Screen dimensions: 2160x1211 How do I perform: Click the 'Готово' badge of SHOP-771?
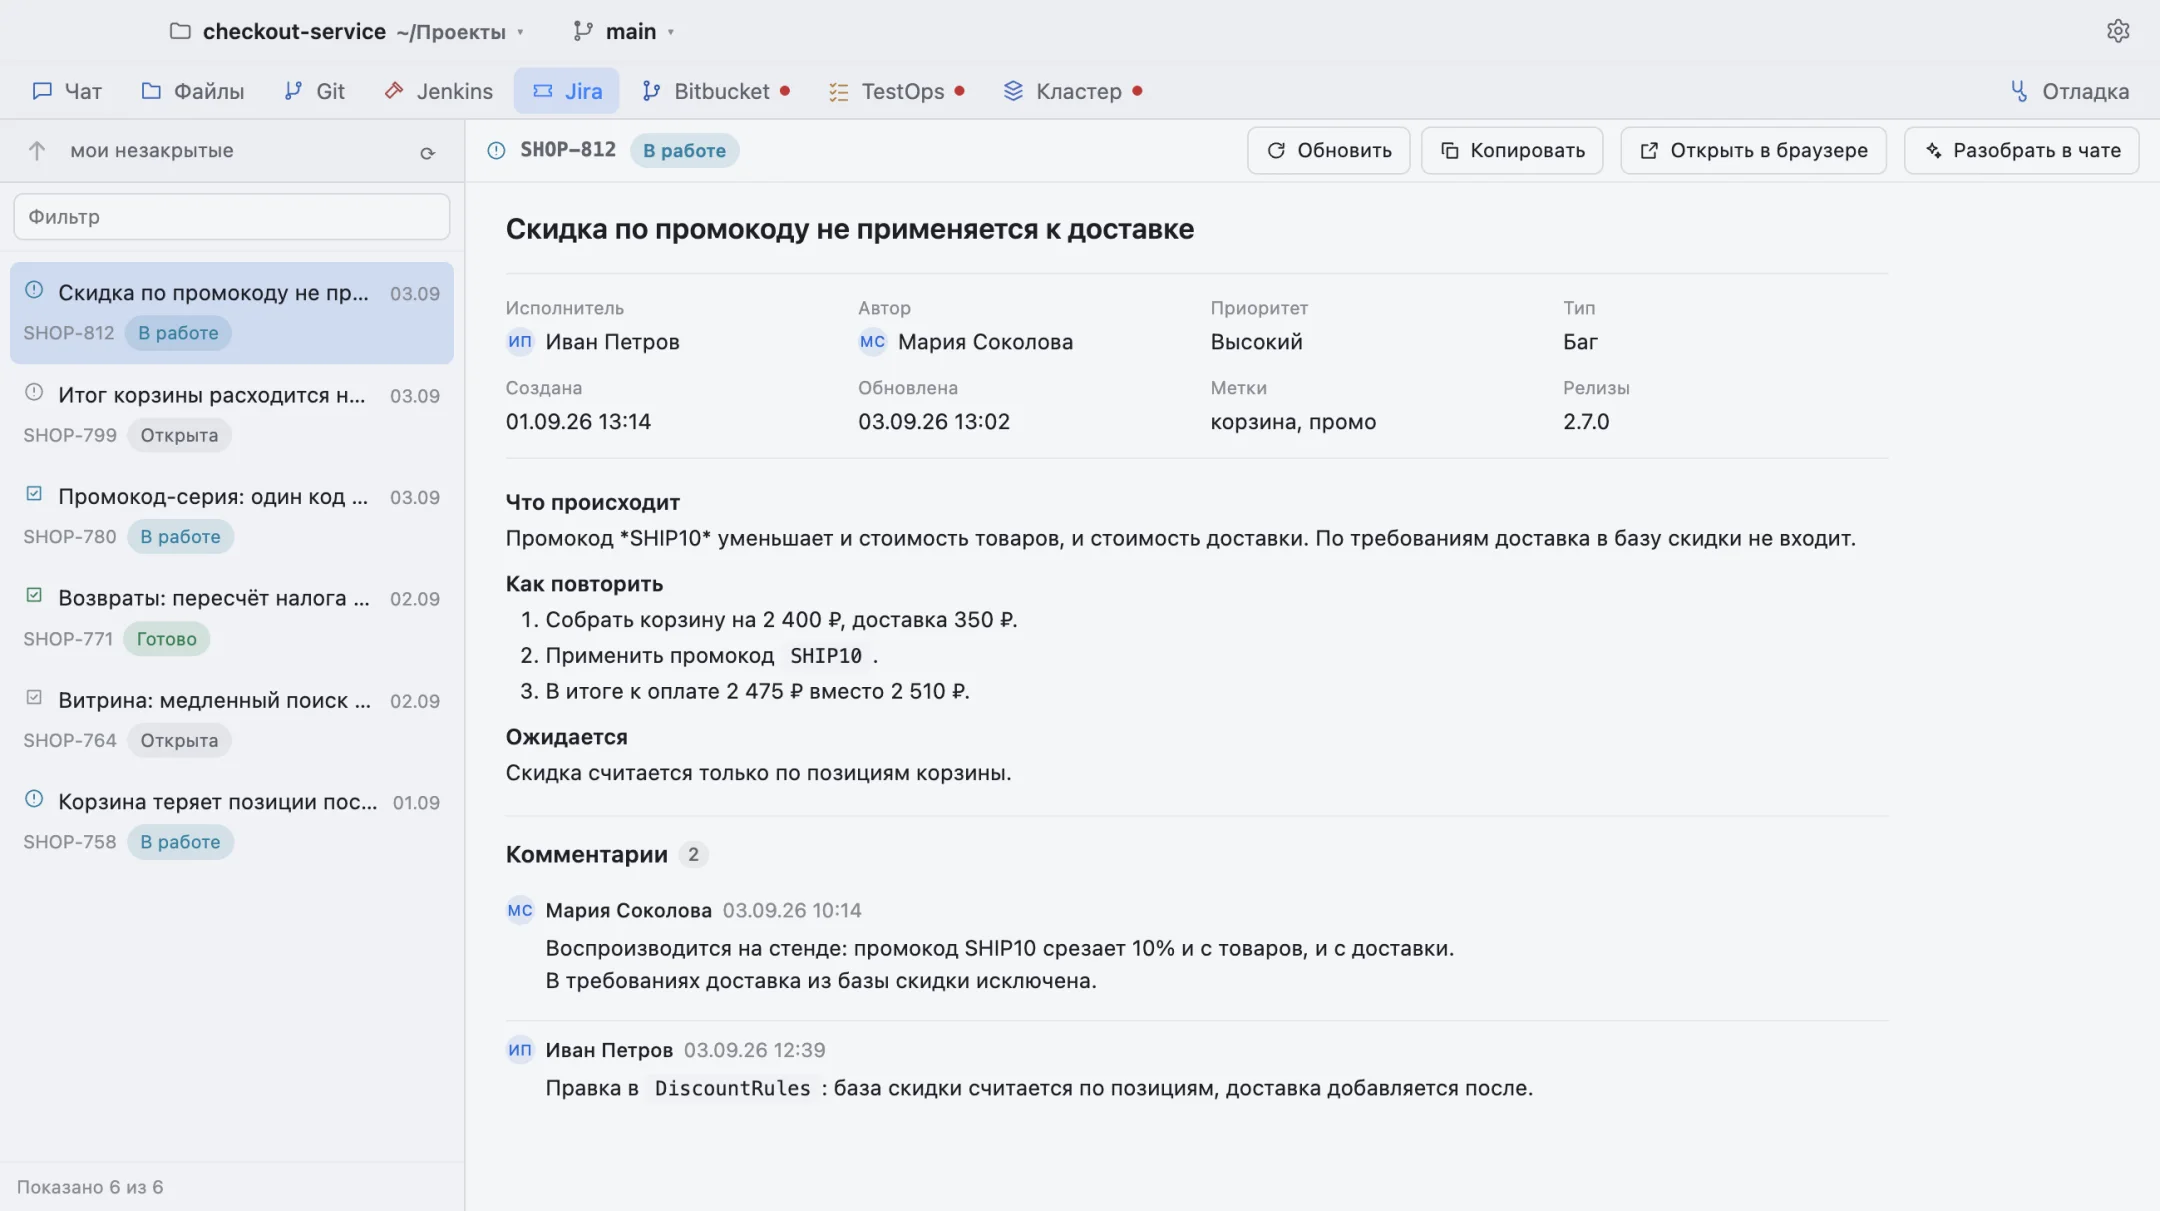pos(167,639)
